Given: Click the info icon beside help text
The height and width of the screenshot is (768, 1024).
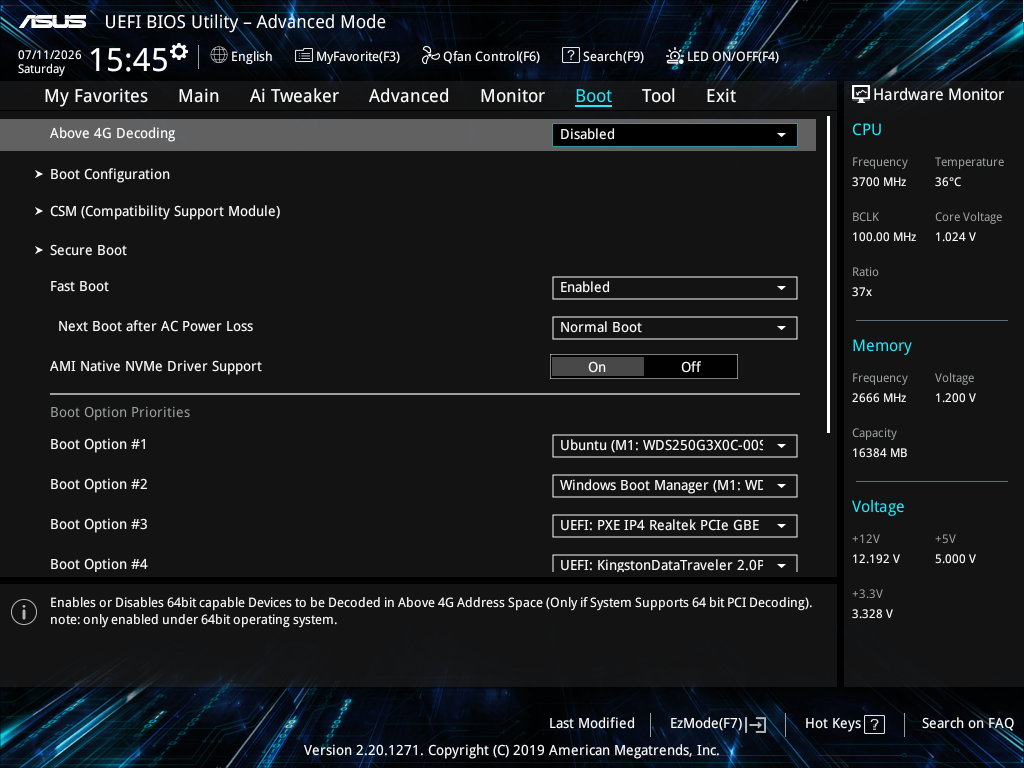Looking at the screenshot, I should [x=24, y=612].
